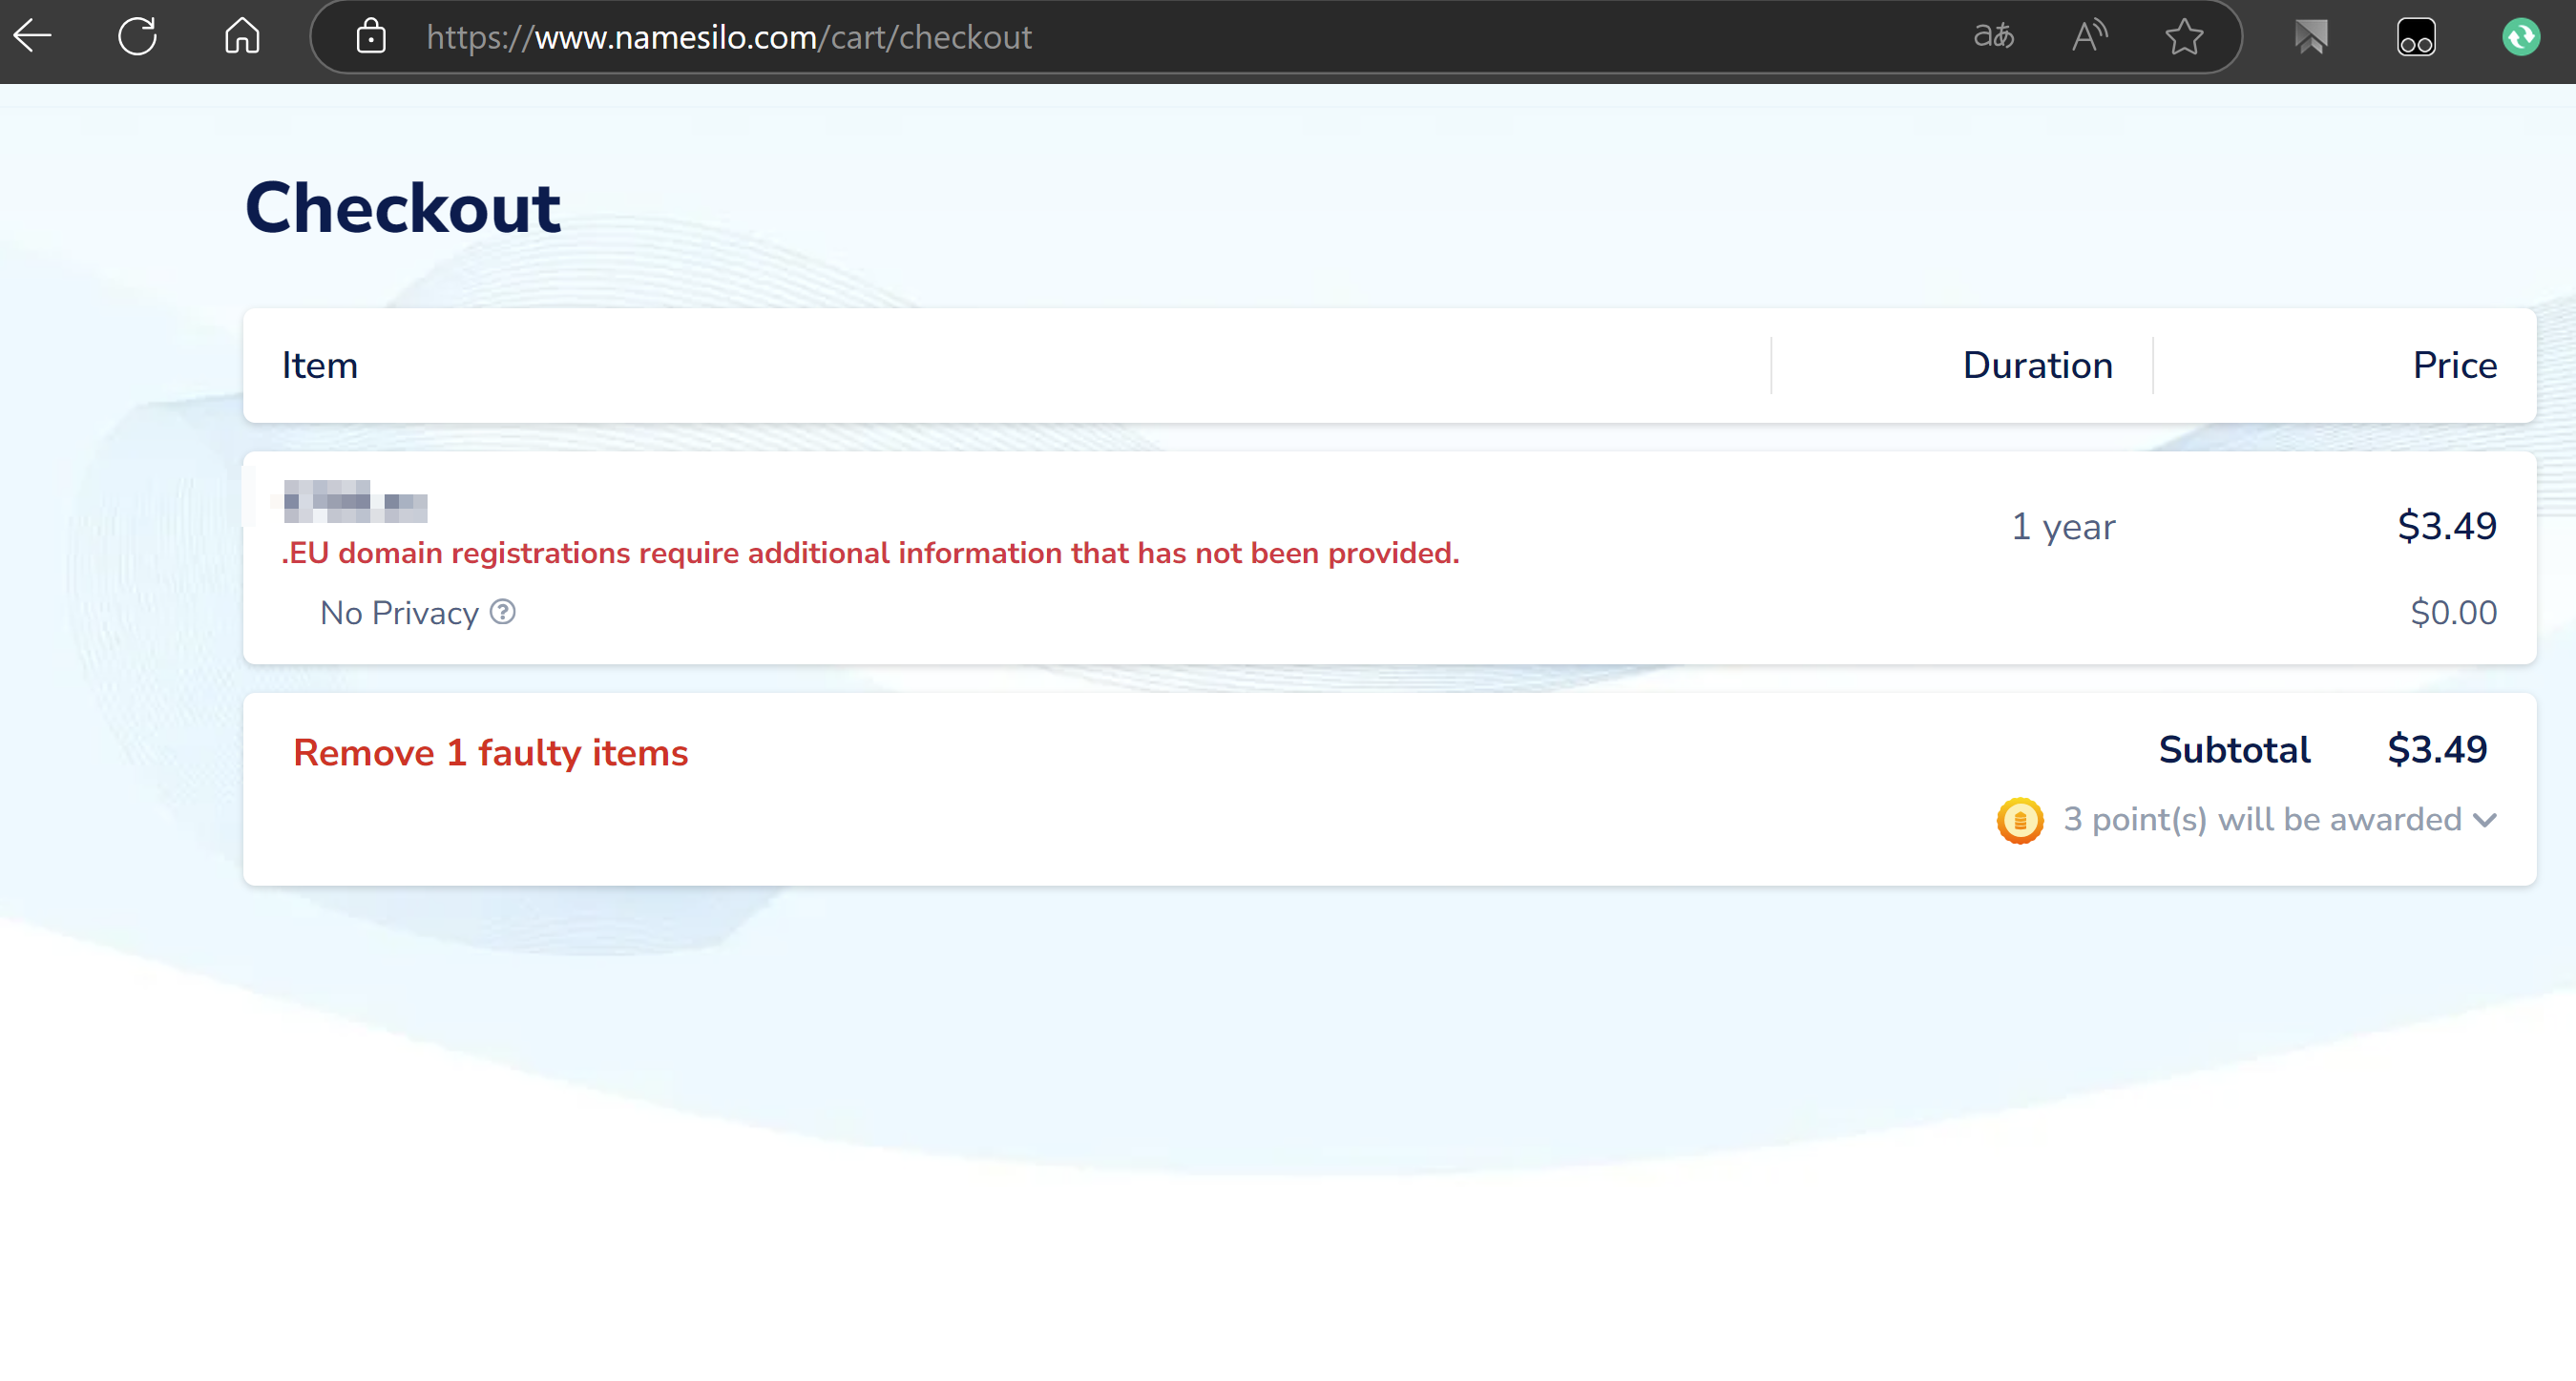Open the goggles extension icon

click(2415, 37)
